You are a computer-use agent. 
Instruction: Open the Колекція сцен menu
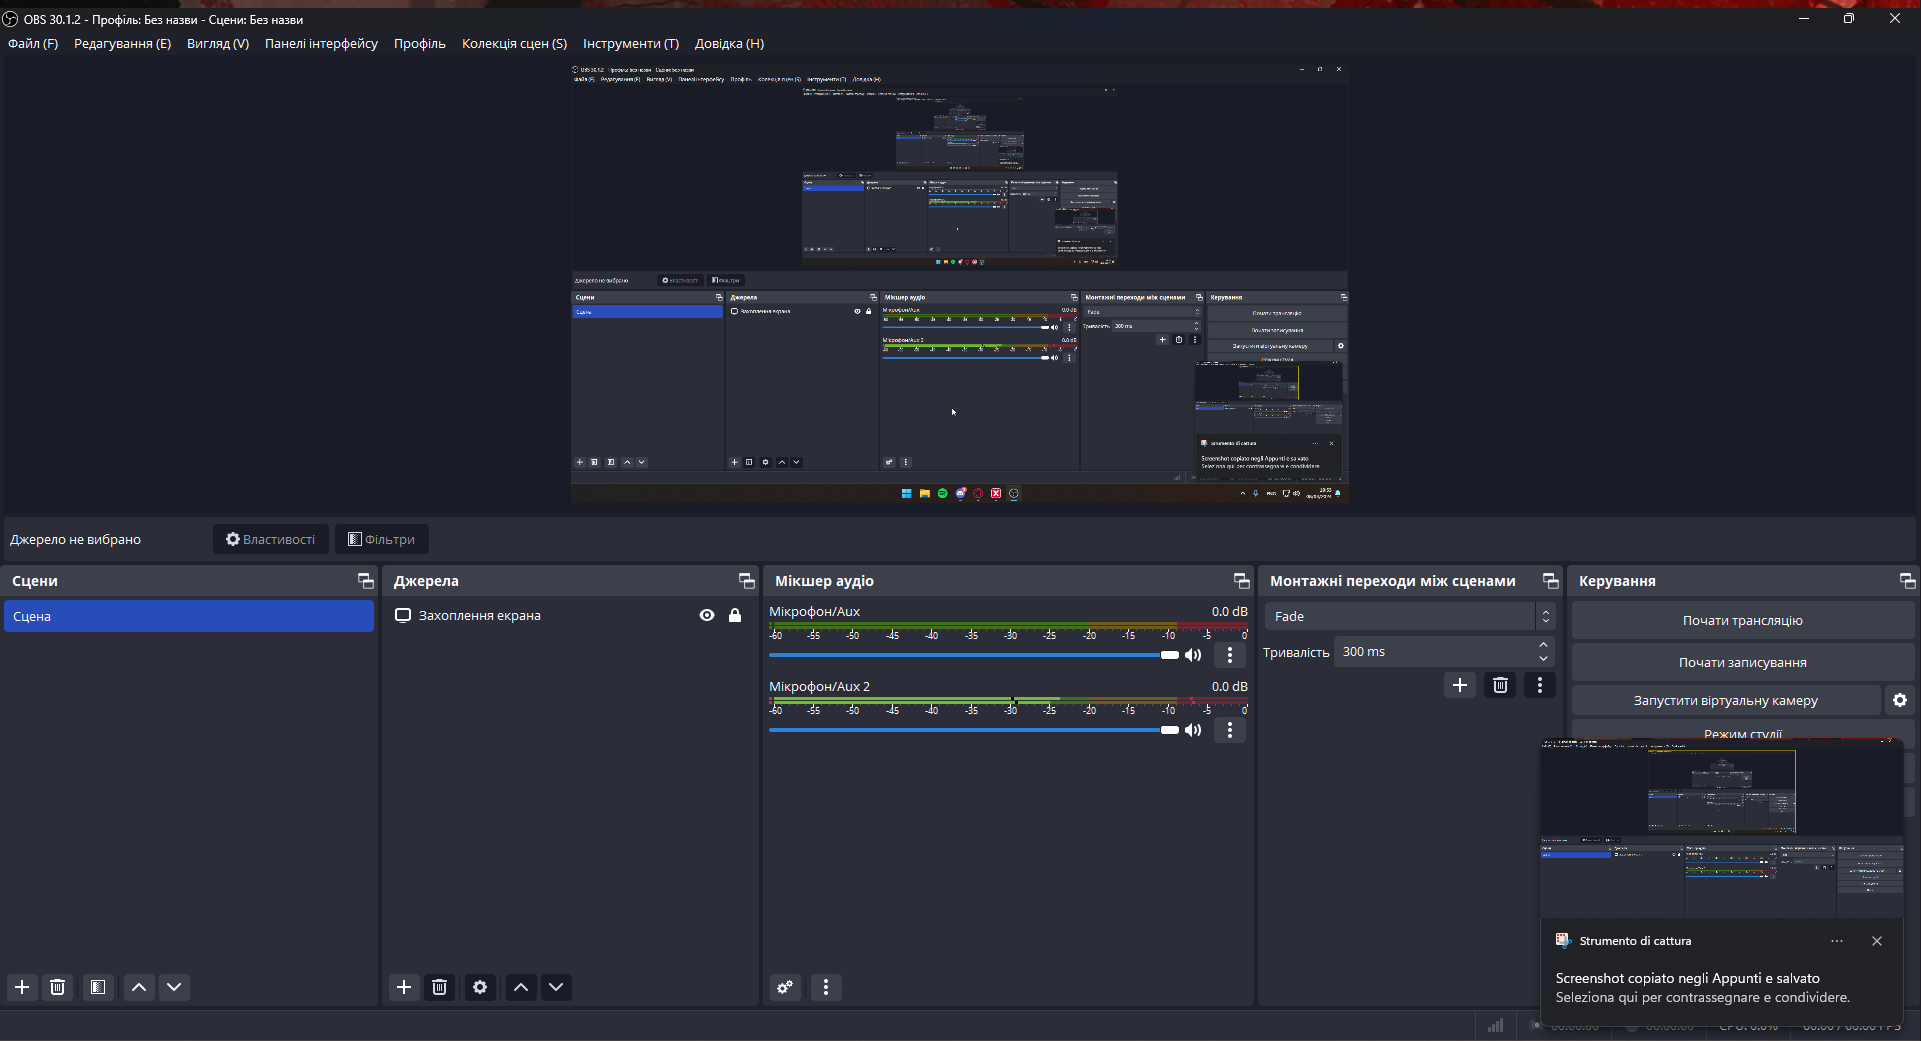tap(514, 44)
